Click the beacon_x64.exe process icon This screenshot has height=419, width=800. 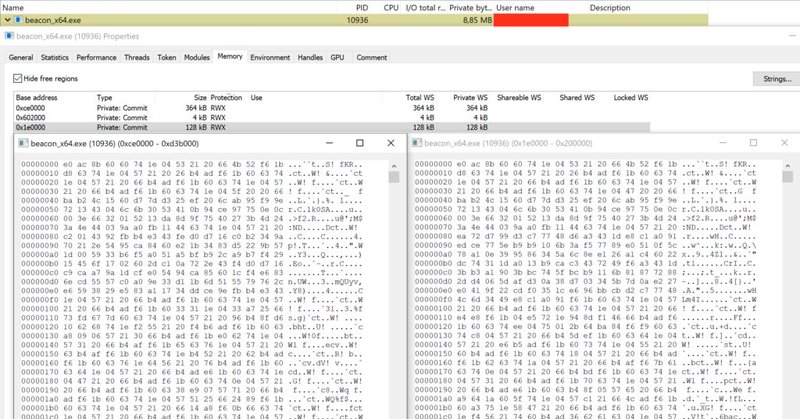18,20
